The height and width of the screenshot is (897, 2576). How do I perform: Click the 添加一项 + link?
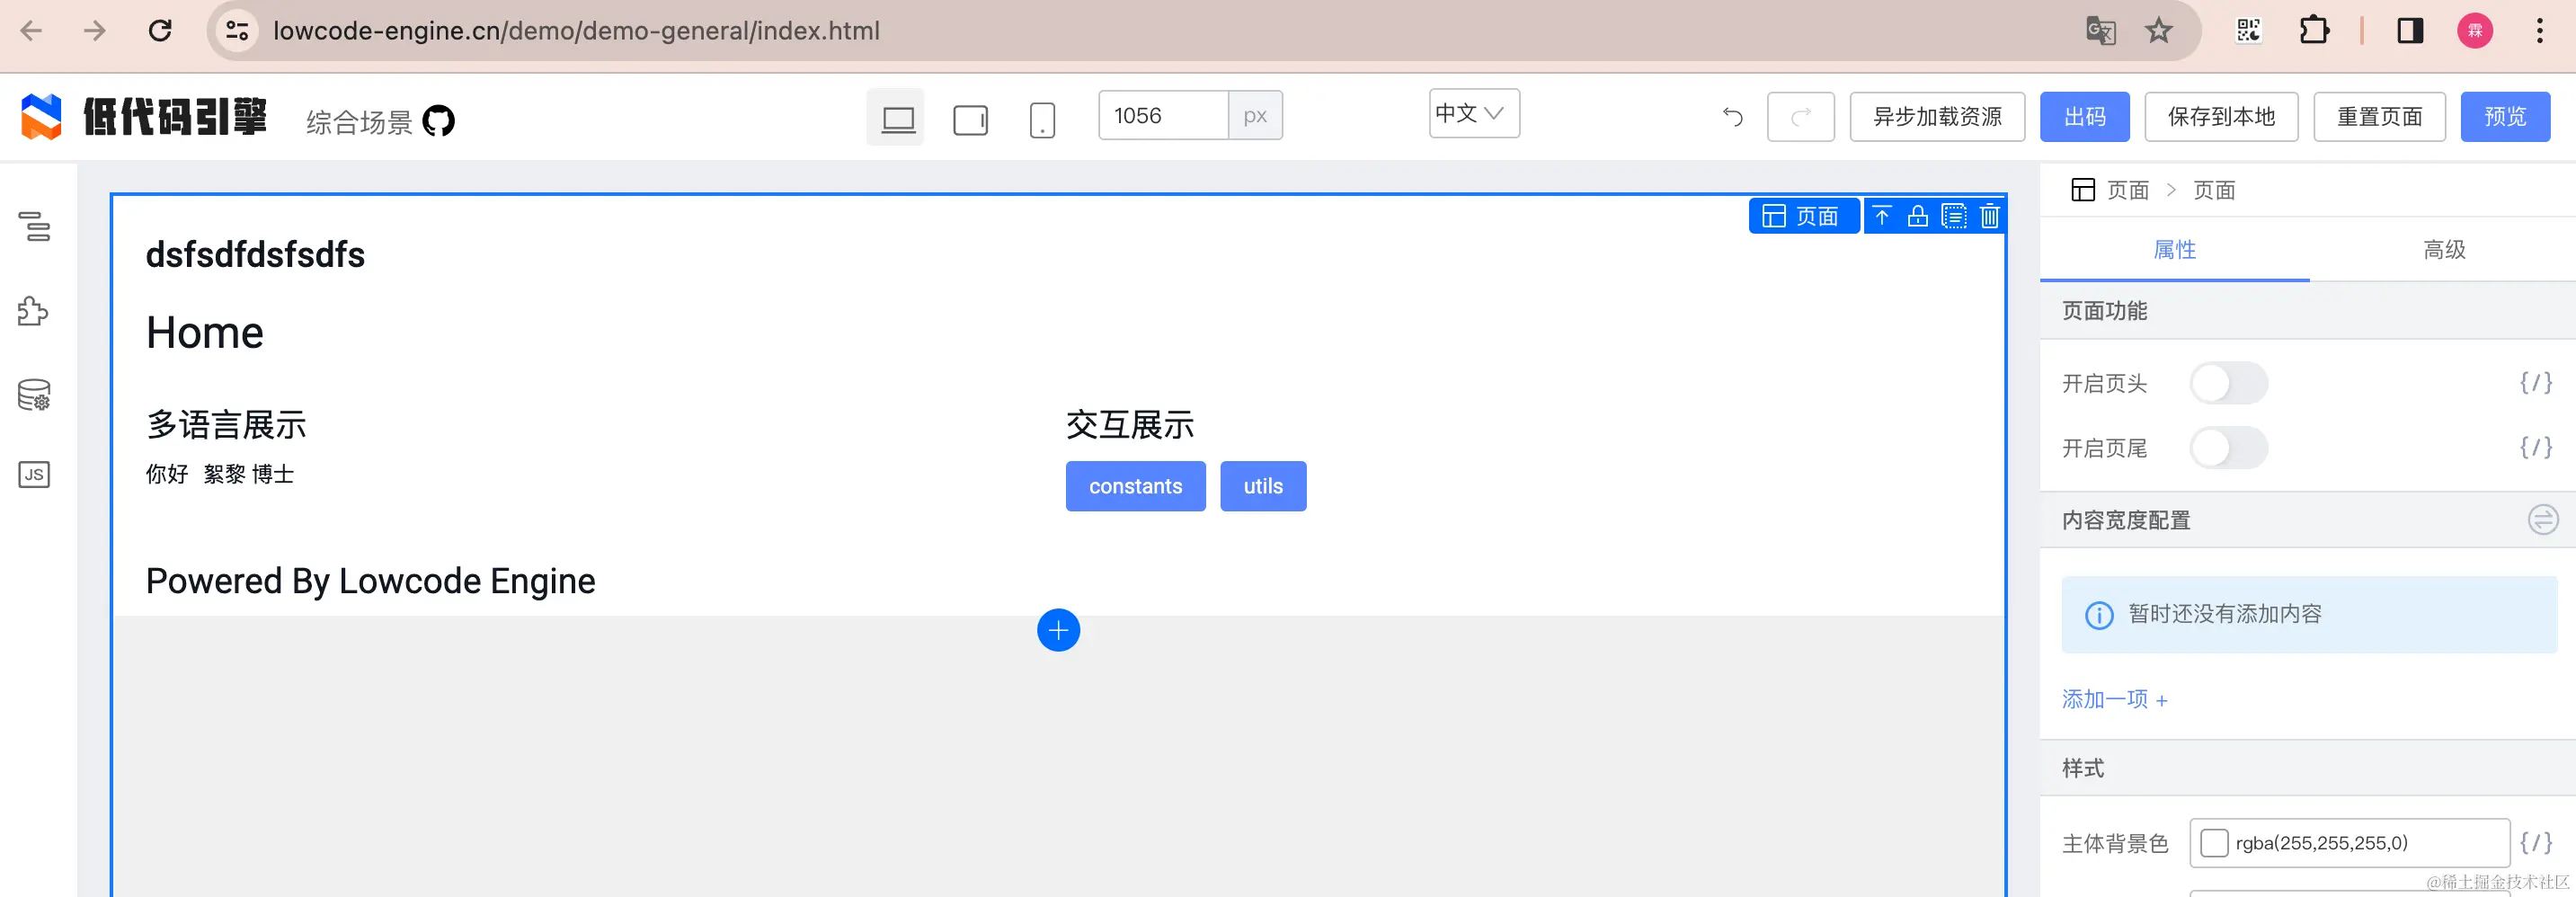point(2114,700)
